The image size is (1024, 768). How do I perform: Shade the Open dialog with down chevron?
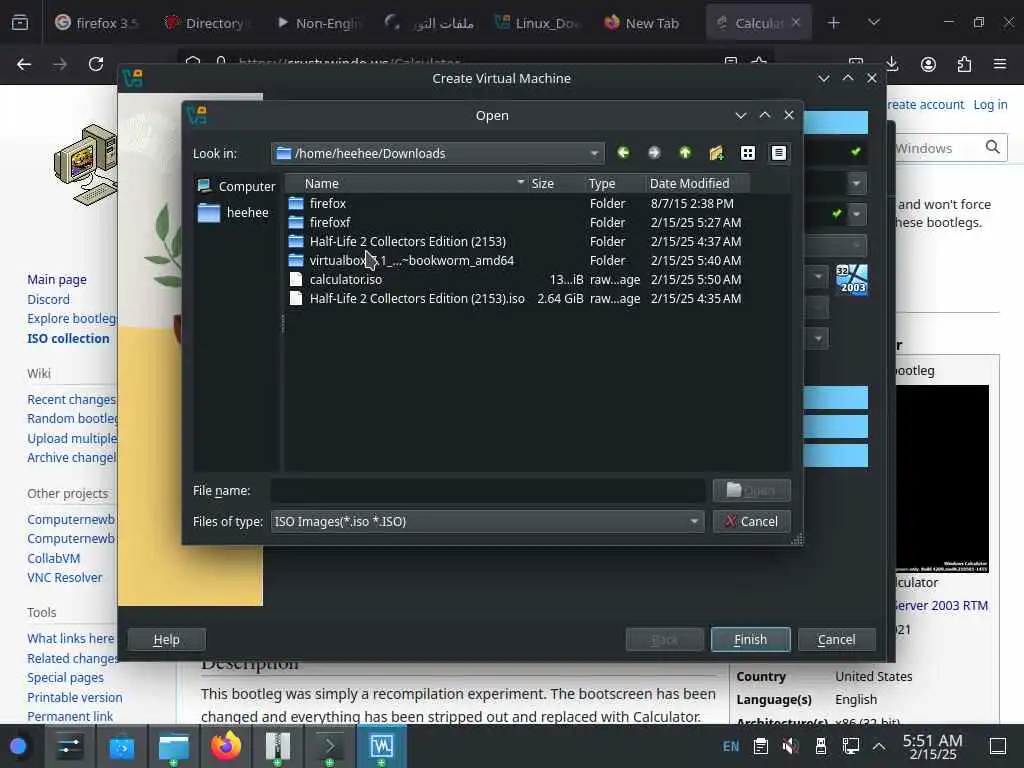click(741, 116)
